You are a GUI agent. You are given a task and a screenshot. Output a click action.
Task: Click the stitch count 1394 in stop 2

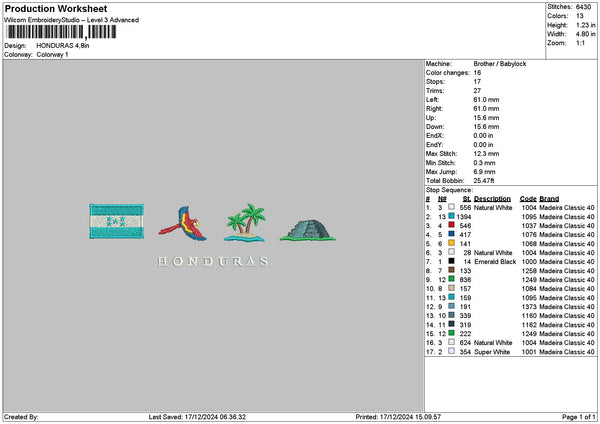click(x=464, y=217)
